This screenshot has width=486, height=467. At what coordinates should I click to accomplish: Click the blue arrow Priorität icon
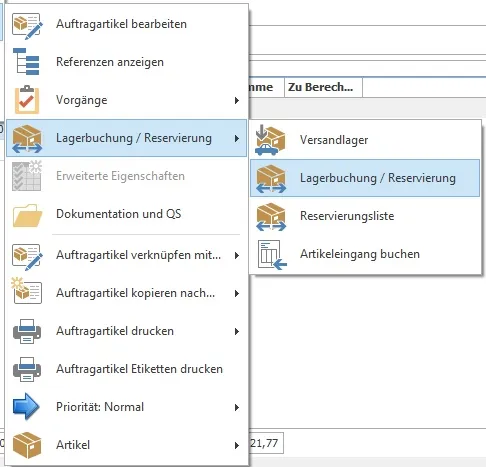pos(26,407)
